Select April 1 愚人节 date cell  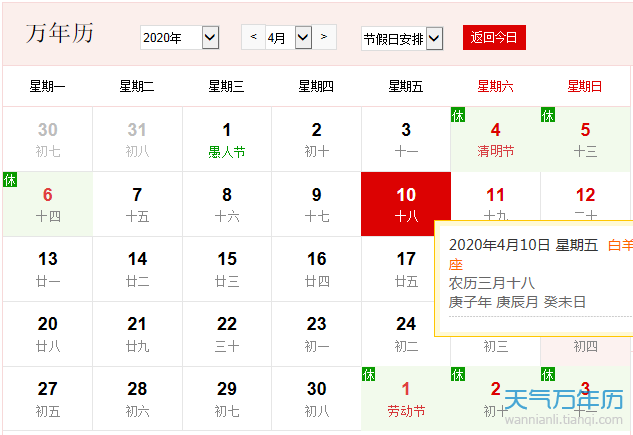tap(227, 139)
